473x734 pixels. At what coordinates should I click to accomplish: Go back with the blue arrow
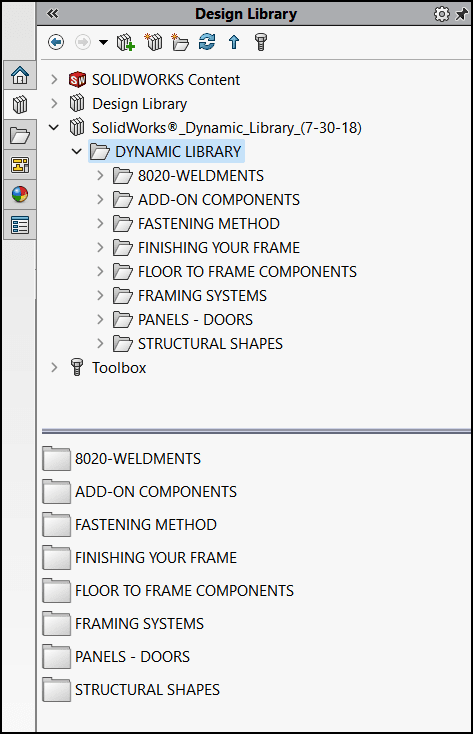pos(56,43)
